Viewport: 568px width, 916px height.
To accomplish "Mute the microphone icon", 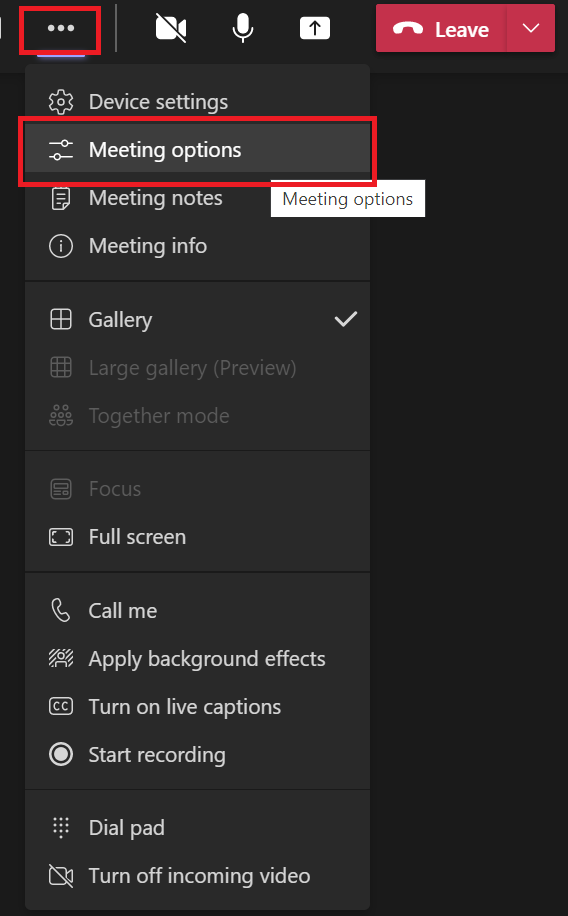I will [x=243, y=28].
